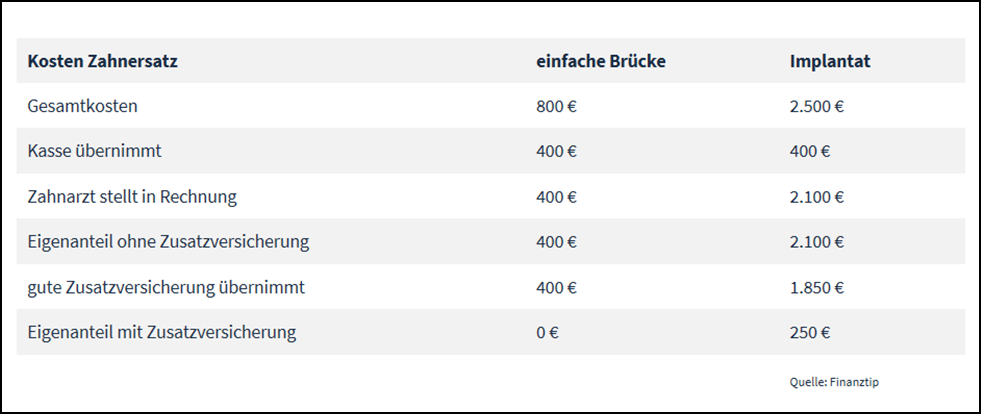981x414 pixels.
Task: Select the Gesamtkosten row label
Action: pyautogui.click(x=83, y=106)
